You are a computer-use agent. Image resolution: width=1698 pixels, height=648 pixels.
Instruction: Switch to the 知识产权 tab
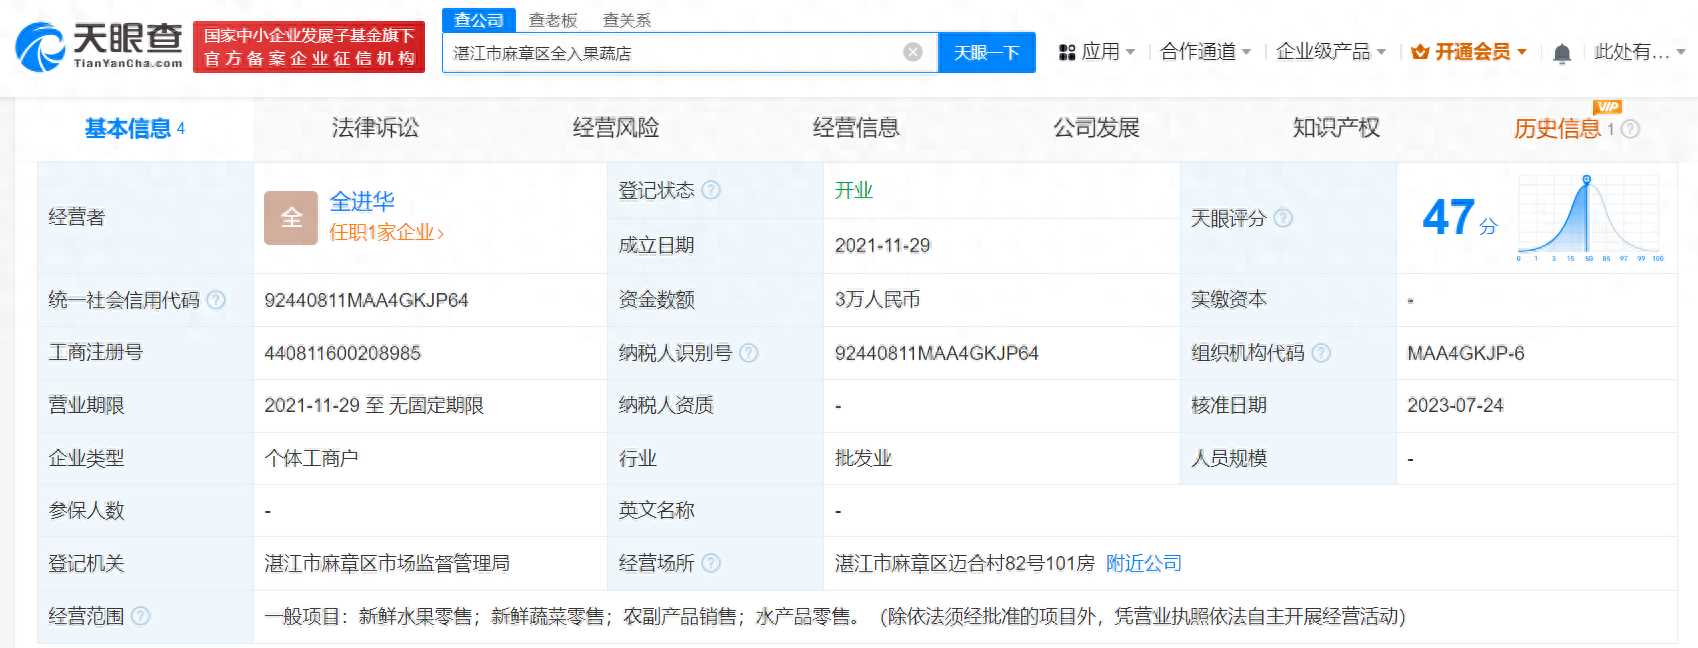point(1336,128)
